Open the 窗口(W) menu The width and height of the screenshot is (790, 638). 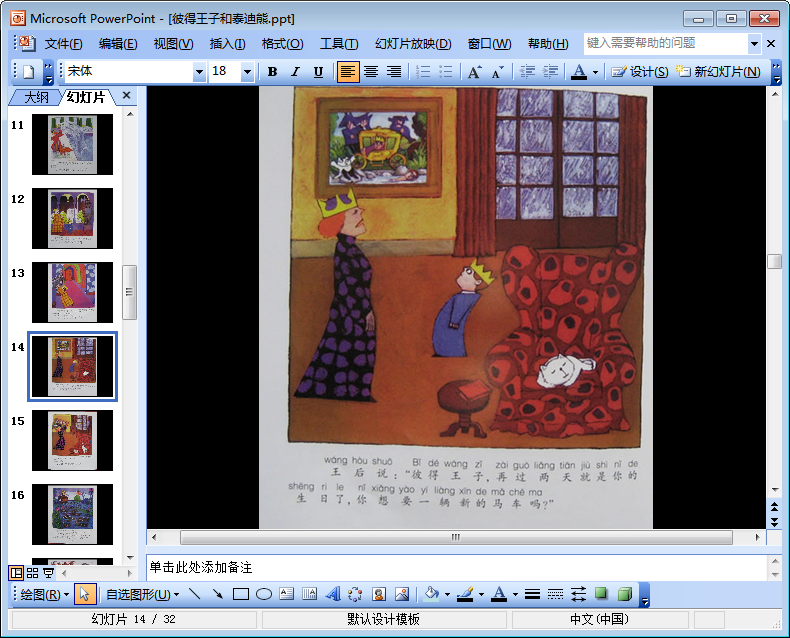(x=489, y=44)
